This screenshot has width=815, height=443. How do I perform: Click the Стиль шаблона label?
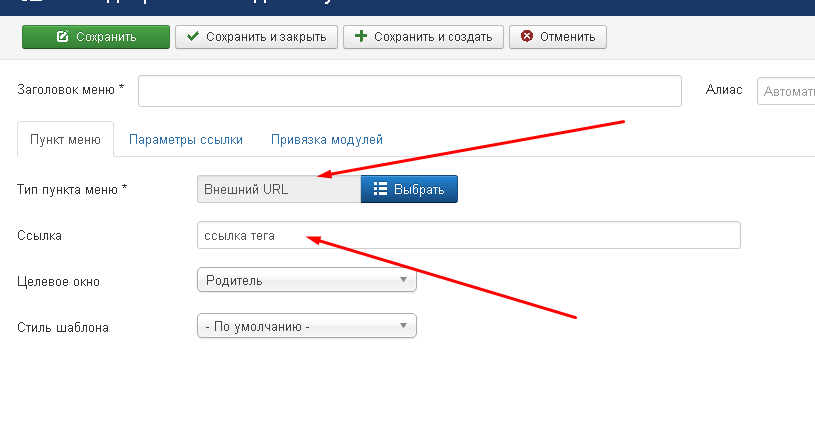63,327
